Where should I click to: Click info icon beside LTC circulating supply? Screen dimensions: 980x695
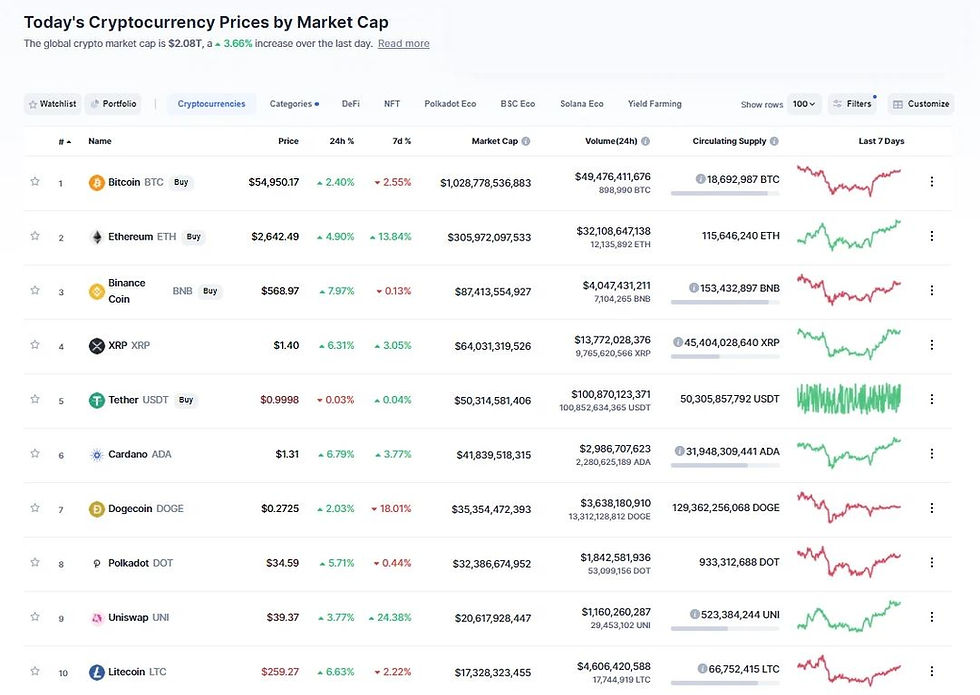[702, 668]
